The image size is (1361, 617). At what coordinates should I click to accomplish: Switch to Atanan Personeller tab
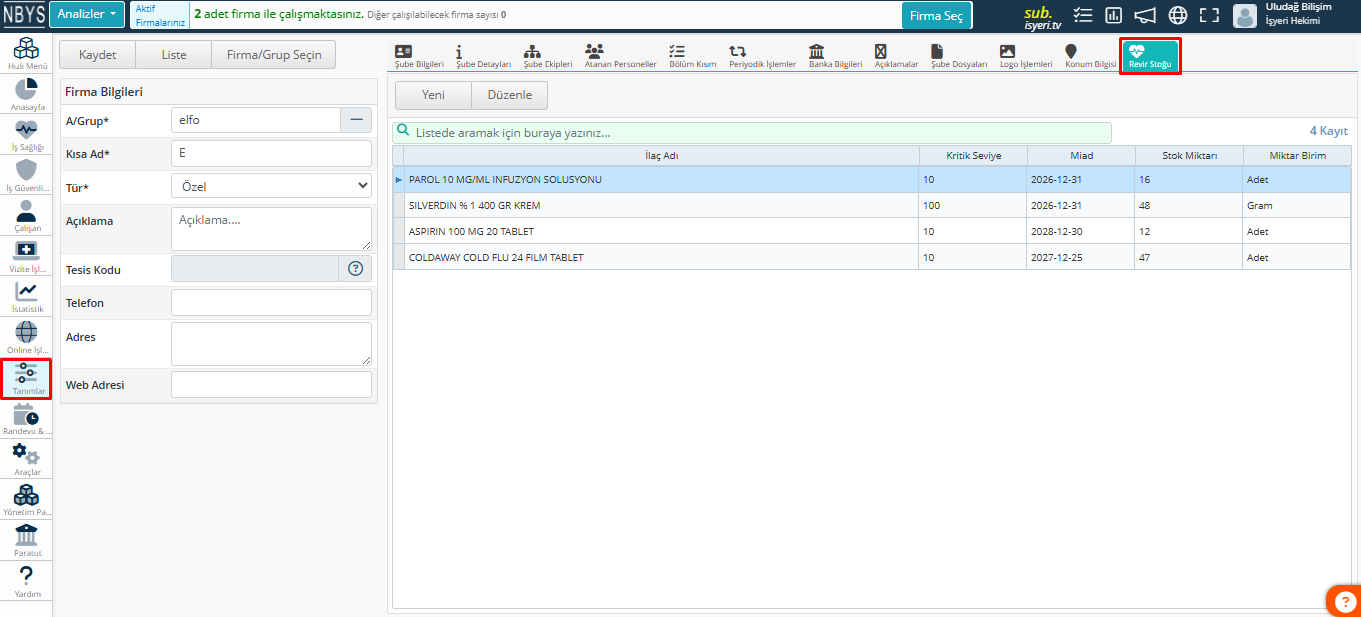point(620,56)
